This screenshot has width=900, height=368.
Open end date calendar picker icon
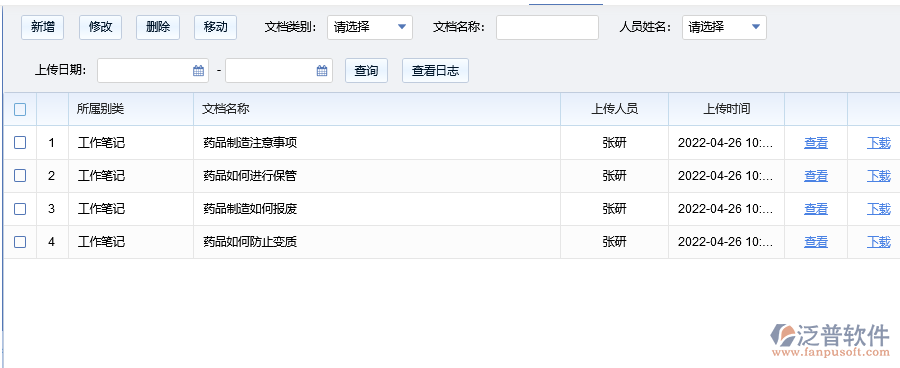(x=322, y=71)
